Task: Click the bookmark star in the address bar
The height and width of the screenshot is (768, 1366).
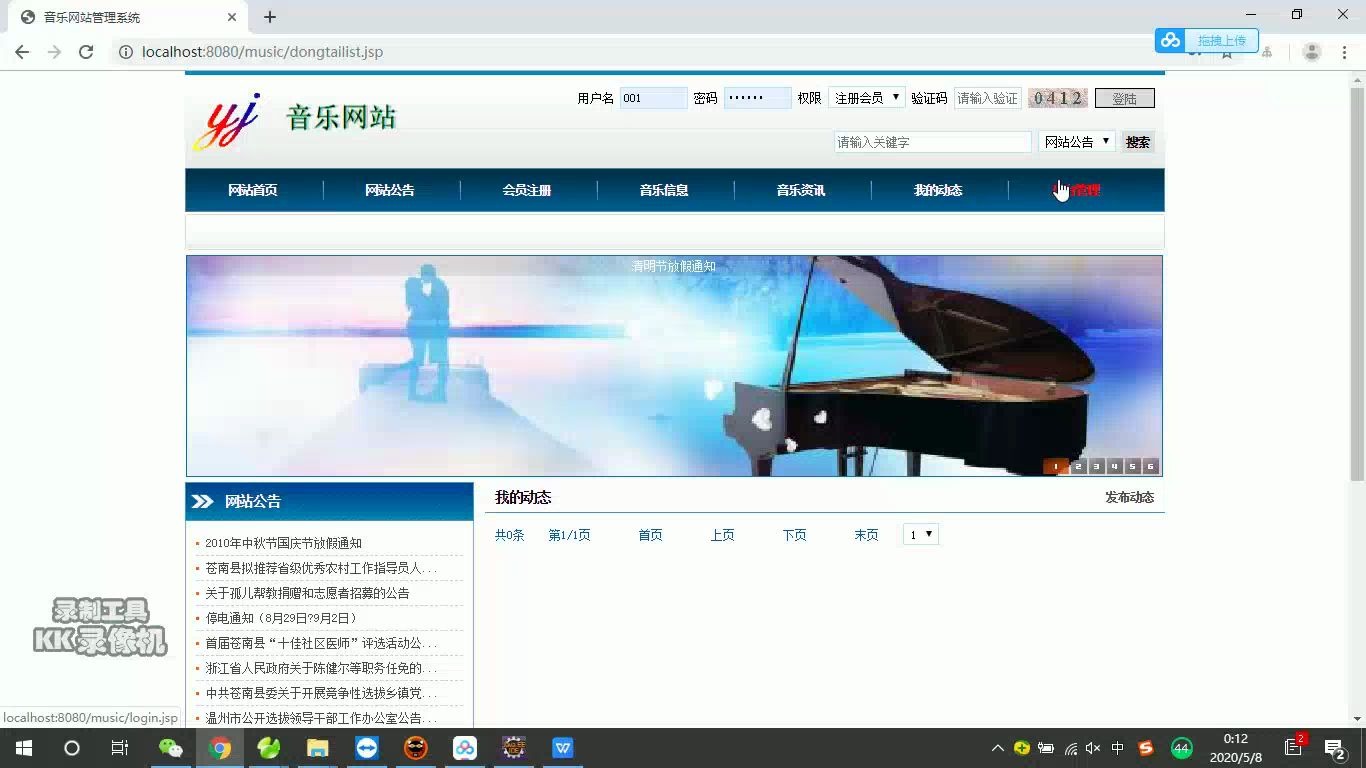Action: click(1226, 51)
